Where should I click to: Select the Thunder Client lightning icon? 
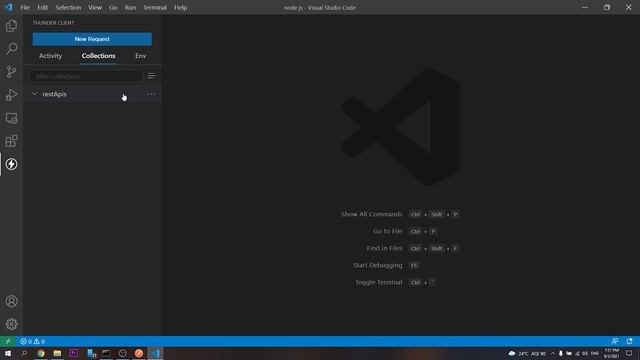[x=11, y=164]
